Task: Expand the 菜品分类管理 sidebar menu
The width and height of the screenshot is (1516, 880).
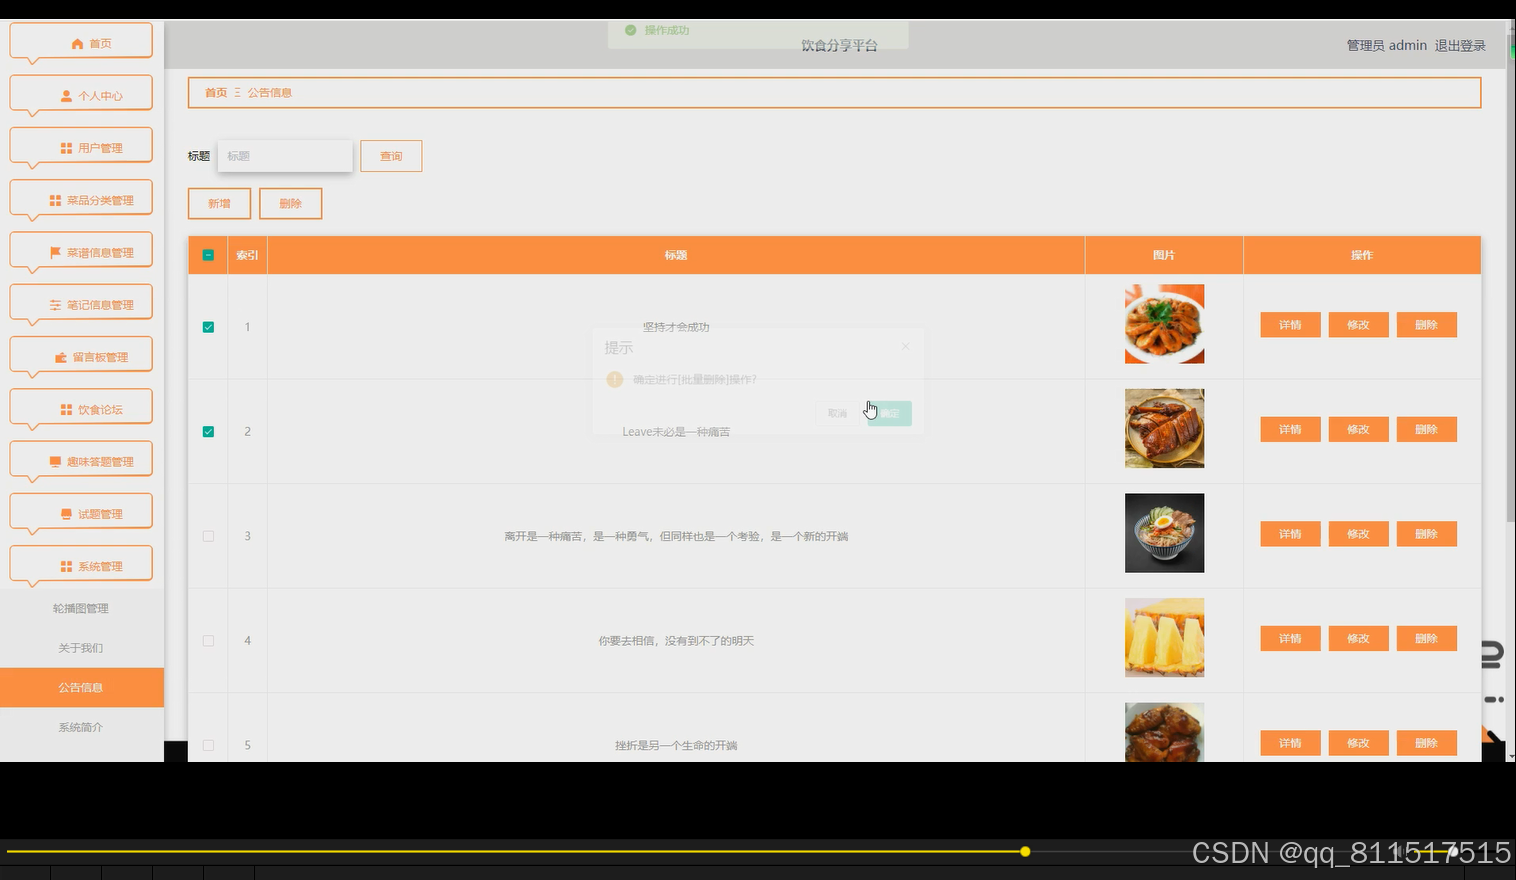Action: pyautogui.click(x=81, y=199)
